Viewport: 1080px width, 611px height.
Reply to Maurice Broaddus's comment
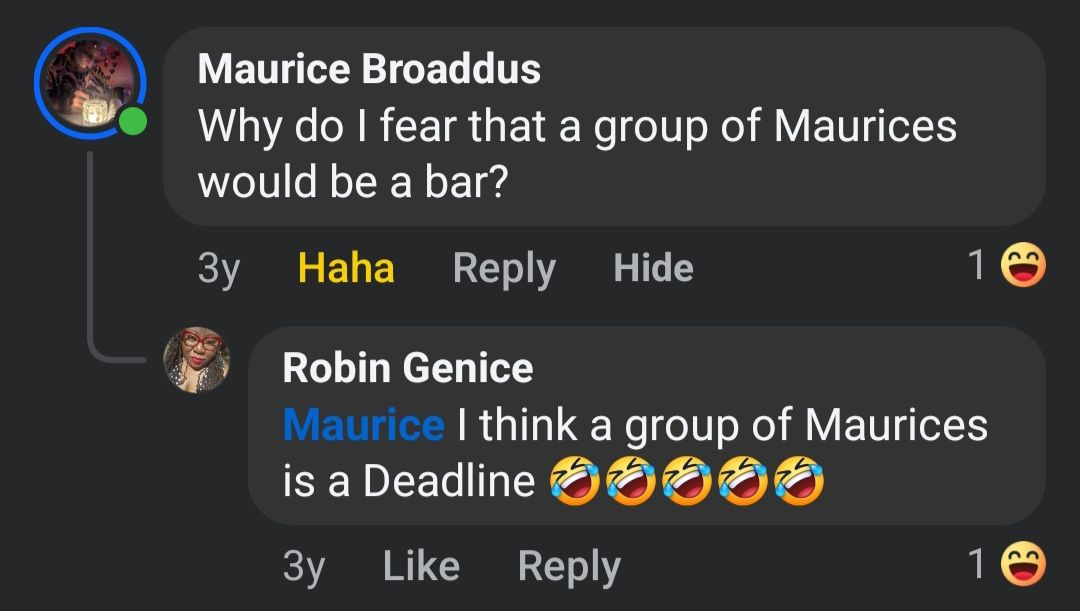(x=503, y=268)
